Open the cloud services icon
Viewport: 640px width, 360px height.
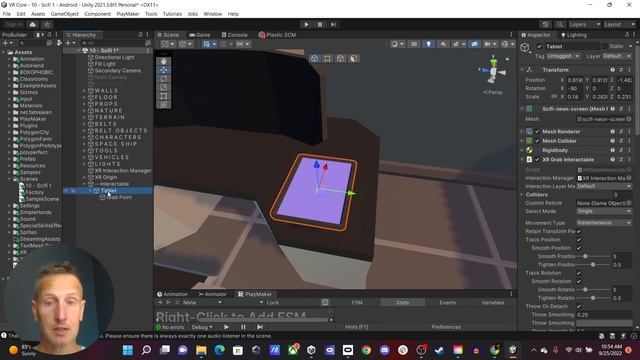click(33, 24)
